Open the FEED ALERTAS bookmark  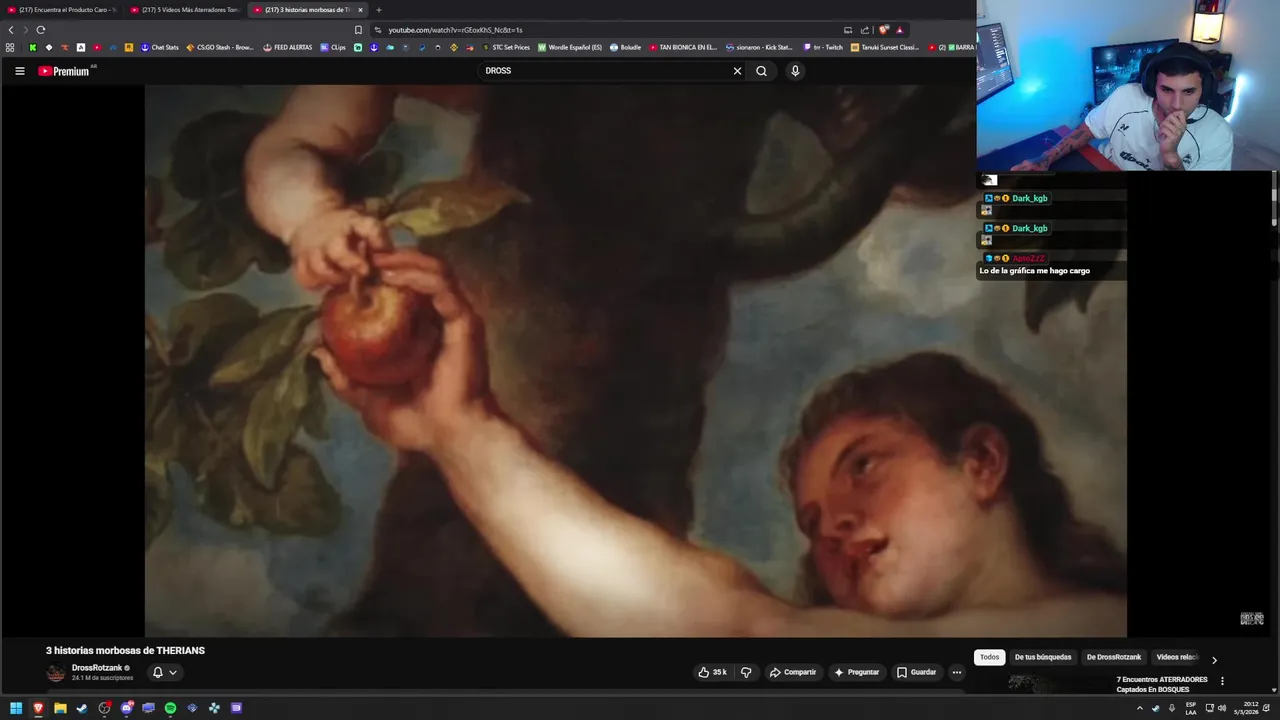pyautogui.click(x=288, y=47)
